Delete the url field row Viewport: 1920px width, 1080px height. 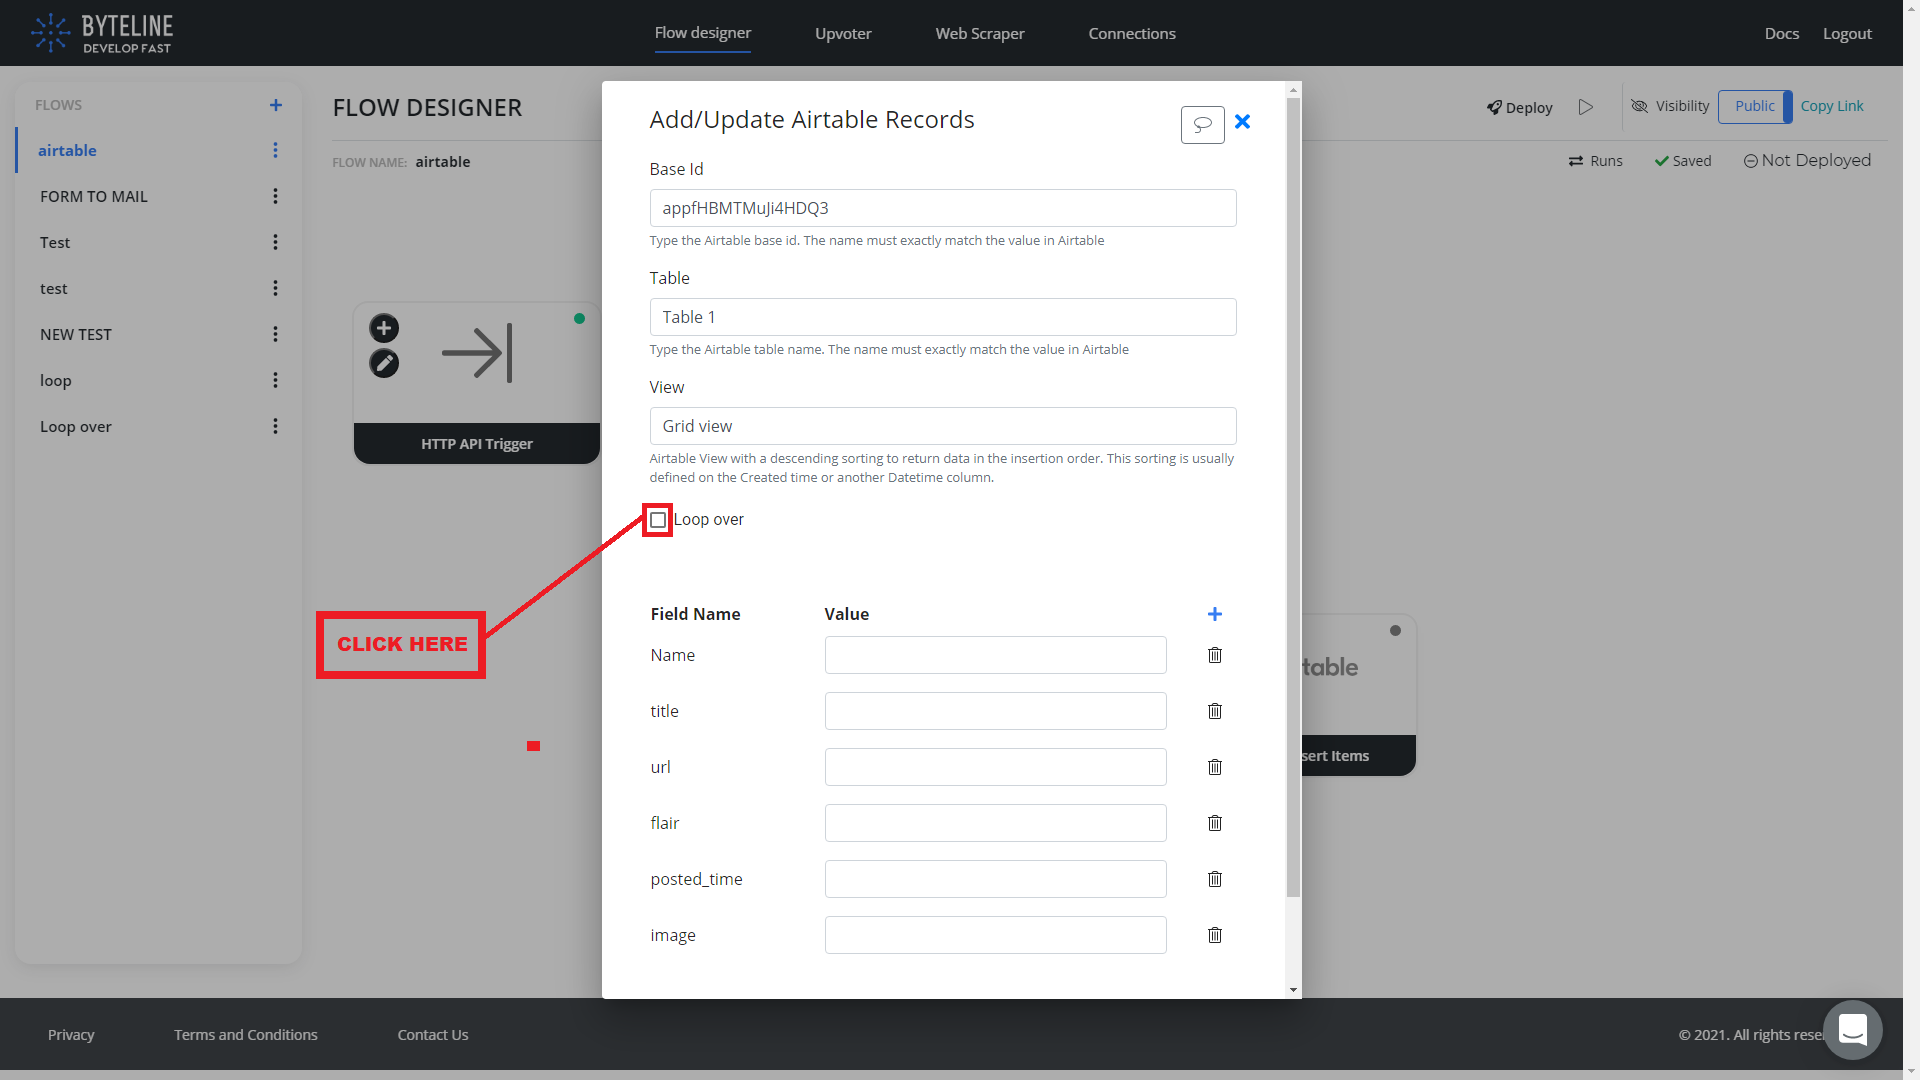1215,767
